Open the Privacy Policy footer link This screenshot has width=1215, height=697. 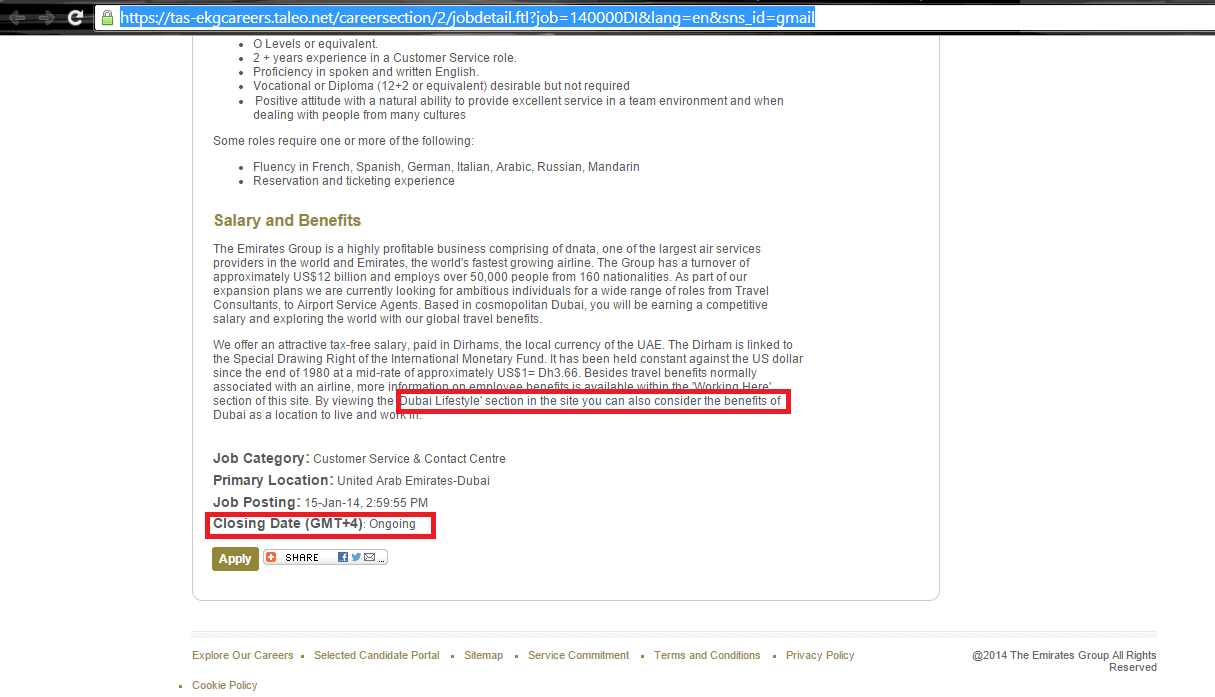[x=820, y=656]
